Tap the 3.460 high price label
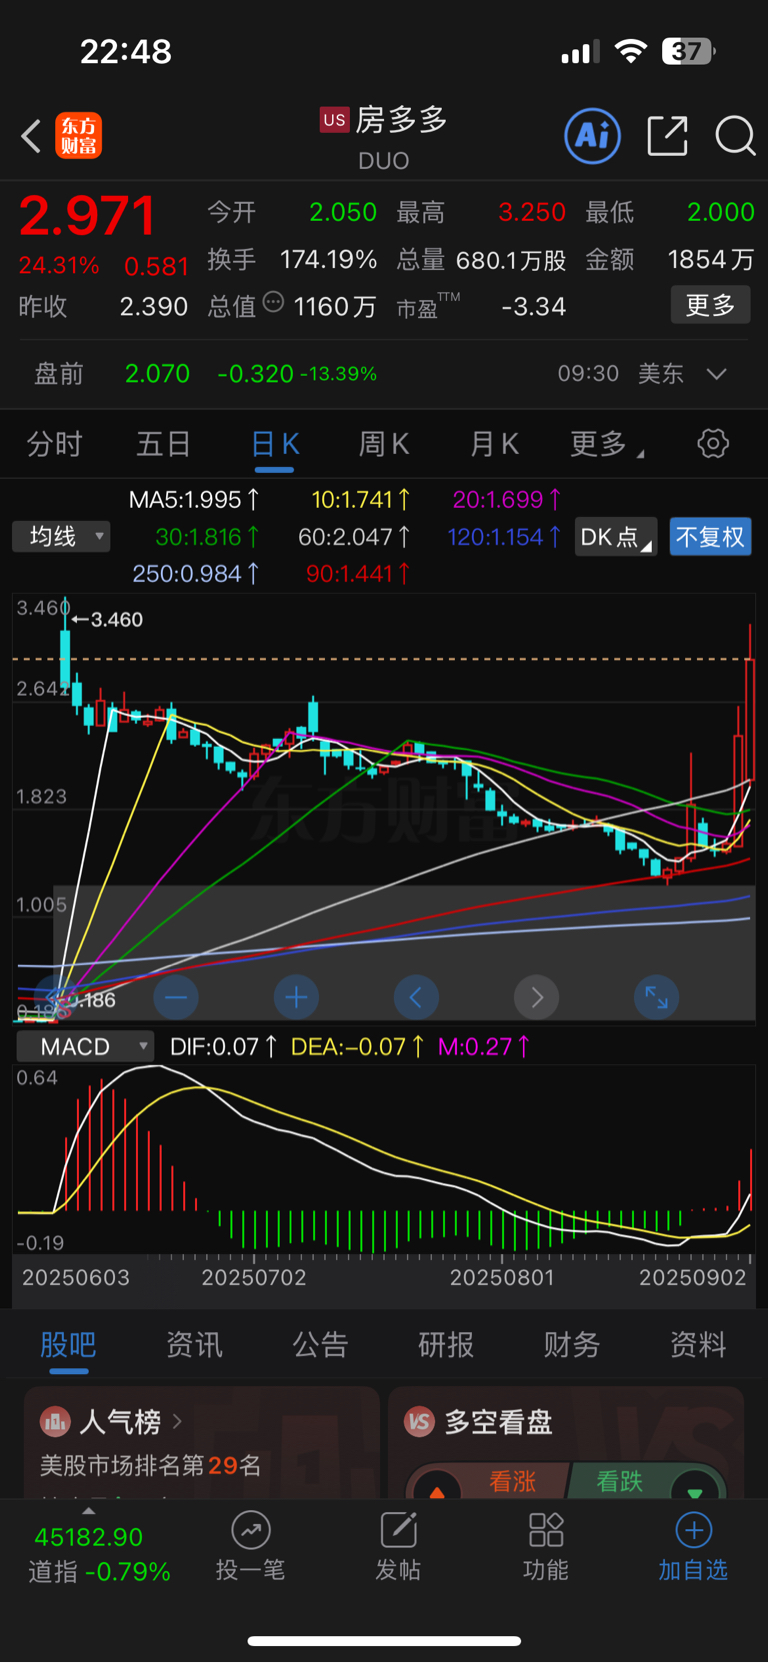This screenshot has height=1663, width=768. [x=117, y=620]
